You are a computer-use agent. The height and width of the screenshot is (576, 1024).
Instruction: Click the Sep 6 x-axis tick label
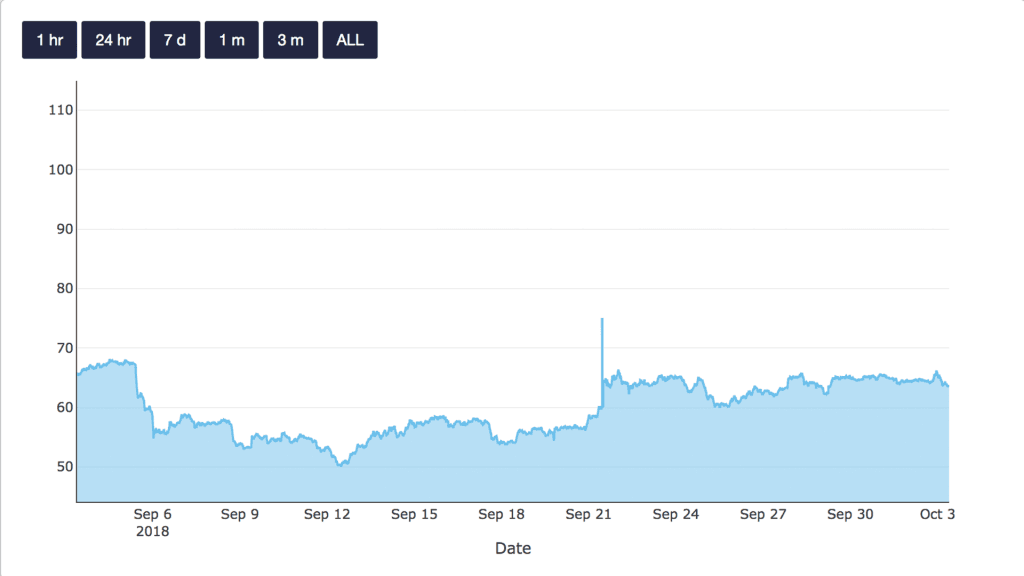coord(152,515)
